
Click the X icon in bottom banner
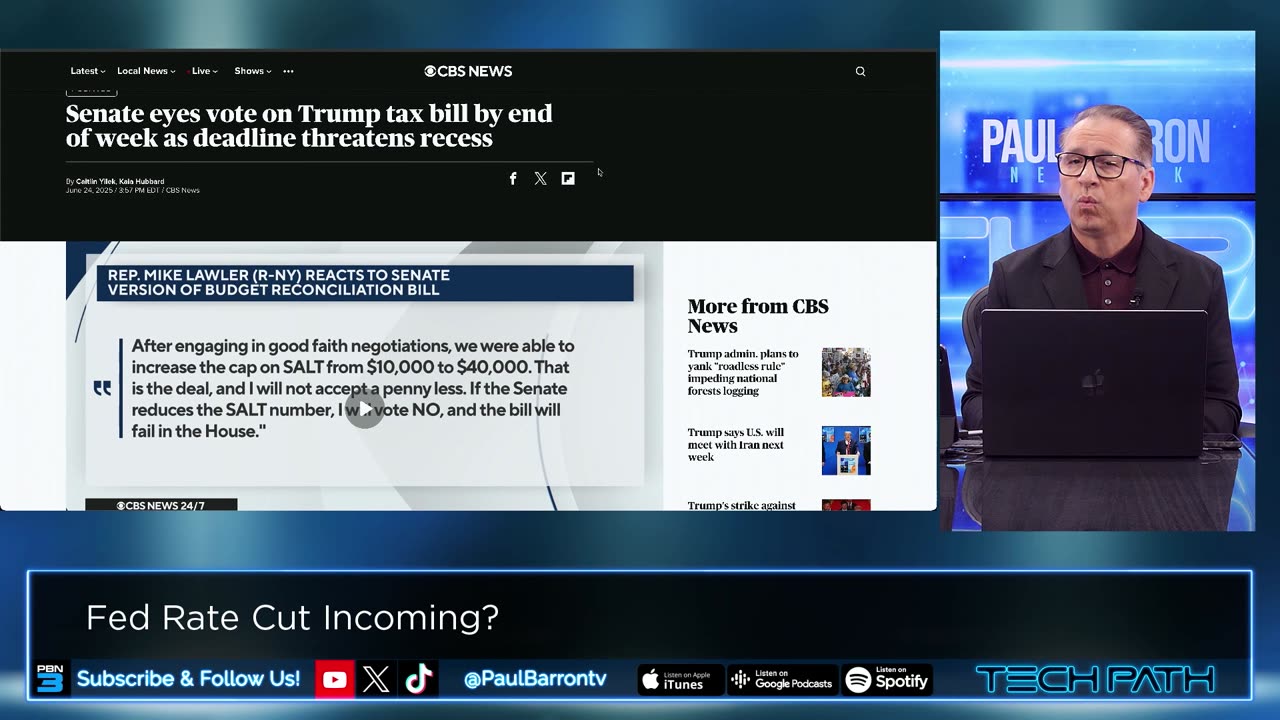(x=376, y=680)
